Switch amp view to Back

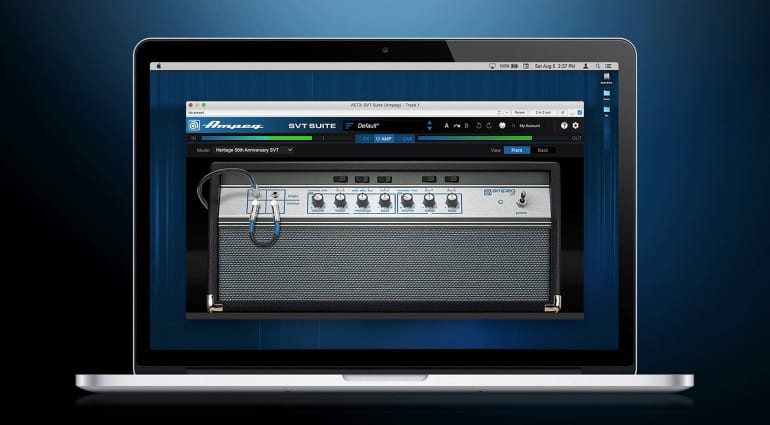(543, 149)
